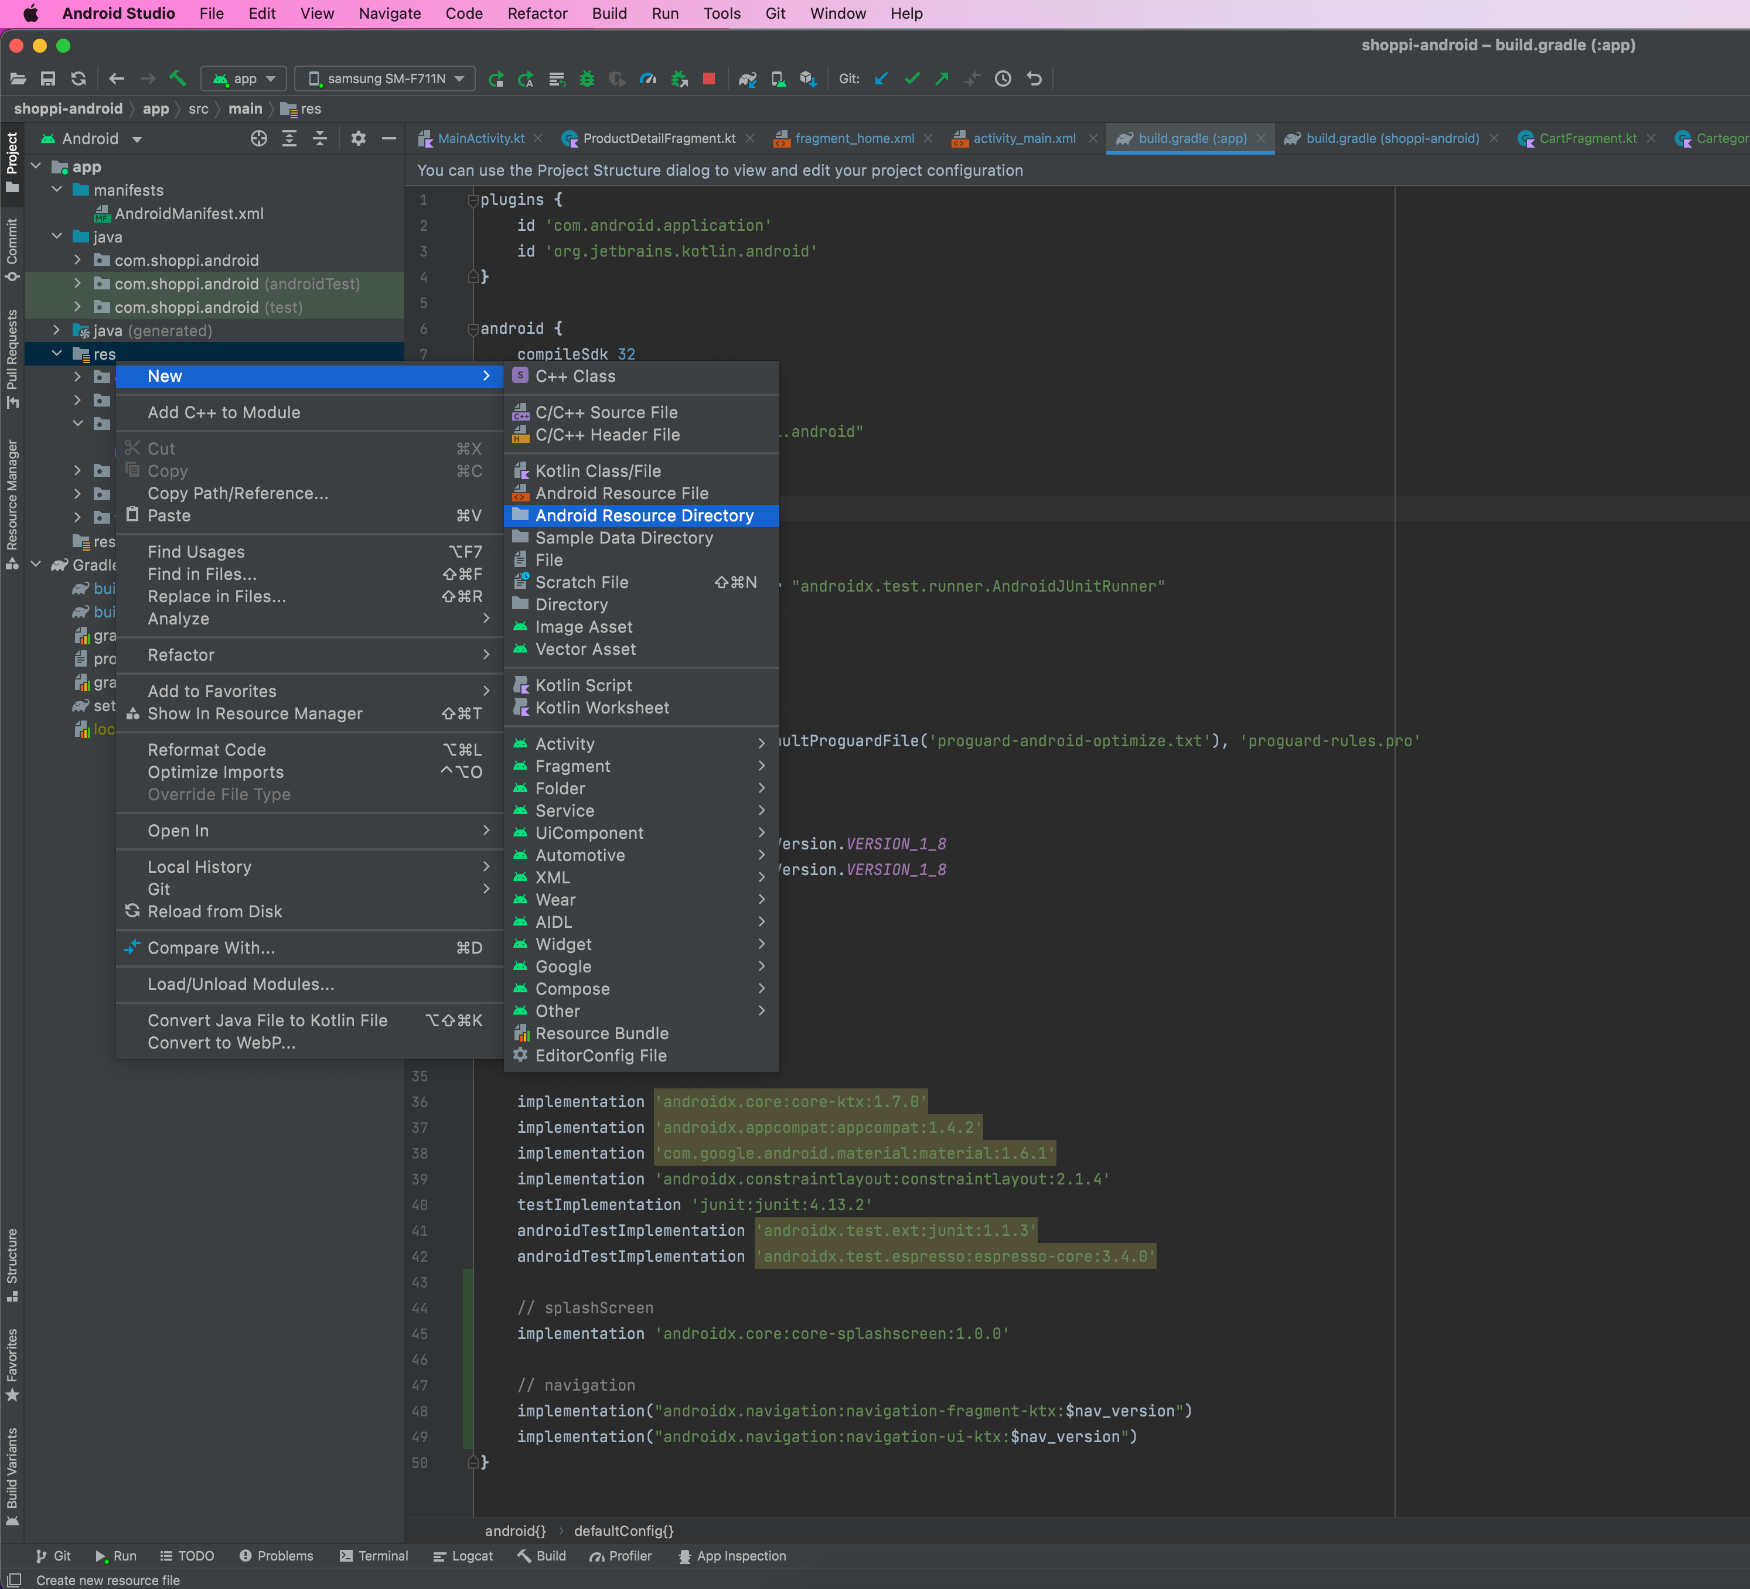
Task: Click Show In Resource Manager menu entry
Action: (309, 714)
